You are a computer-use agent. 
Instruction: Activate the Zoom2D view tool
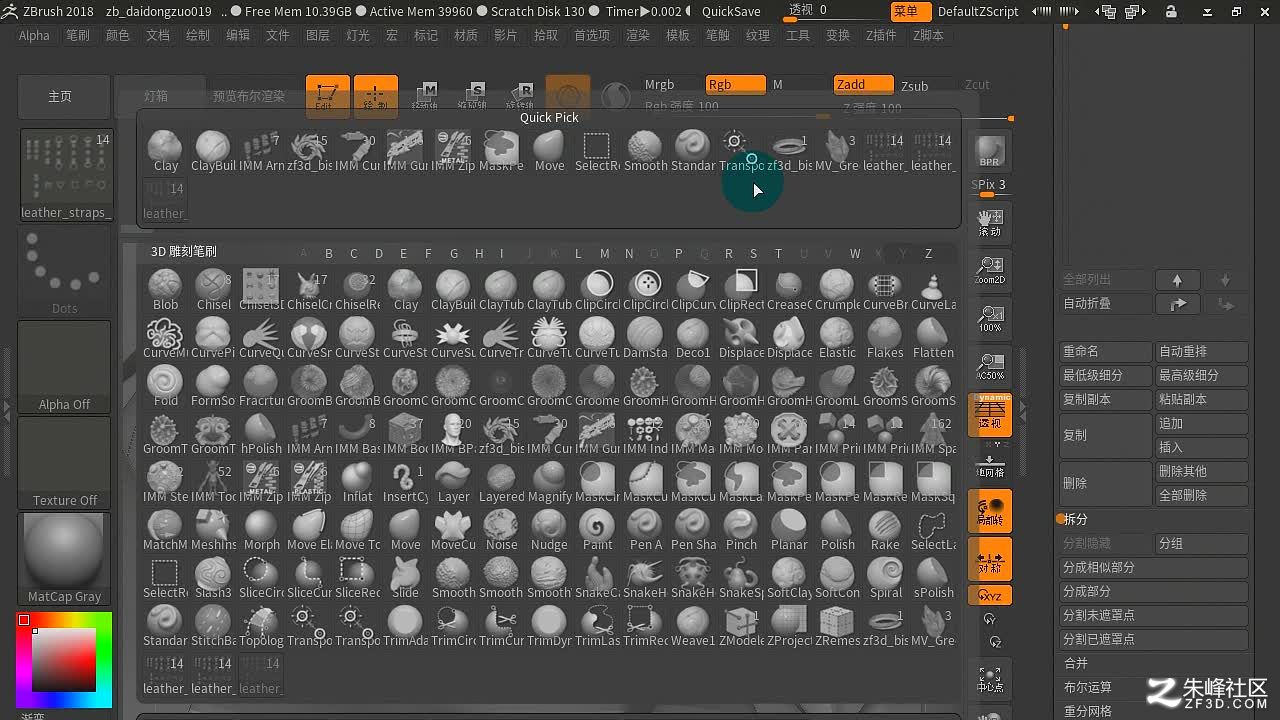(990, 270)
